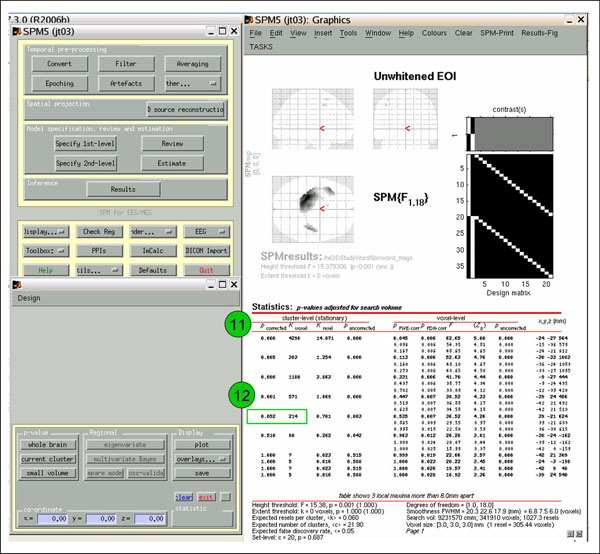600x554 pixels.
Task: Click the Convert button
Action: (59, 64)
